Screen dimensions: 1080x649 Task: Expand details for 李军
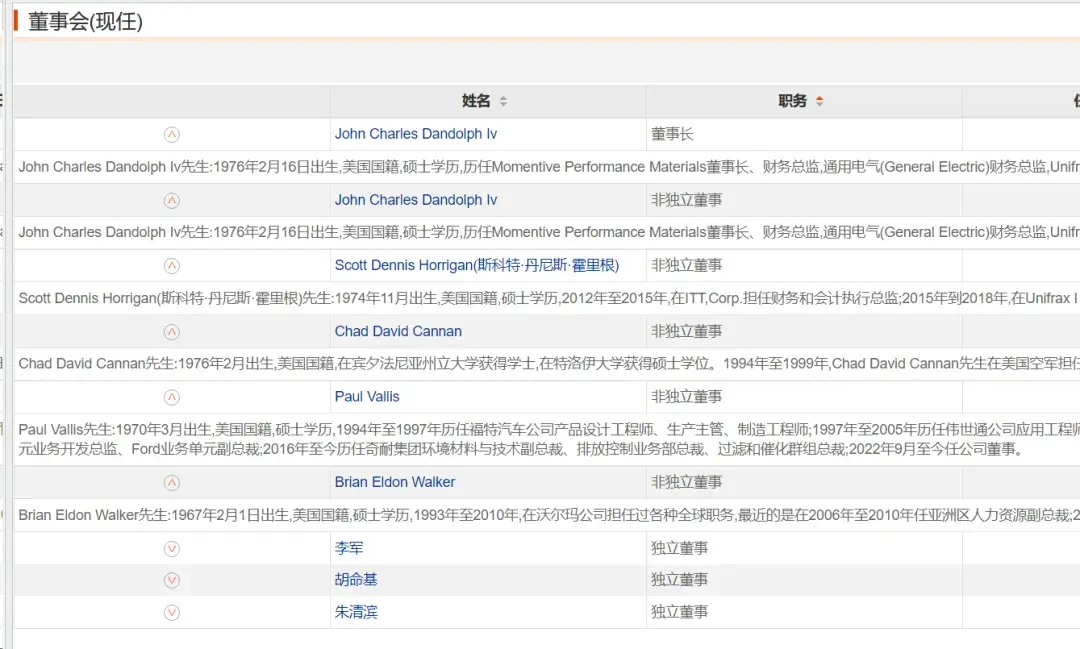click(172, 549)
